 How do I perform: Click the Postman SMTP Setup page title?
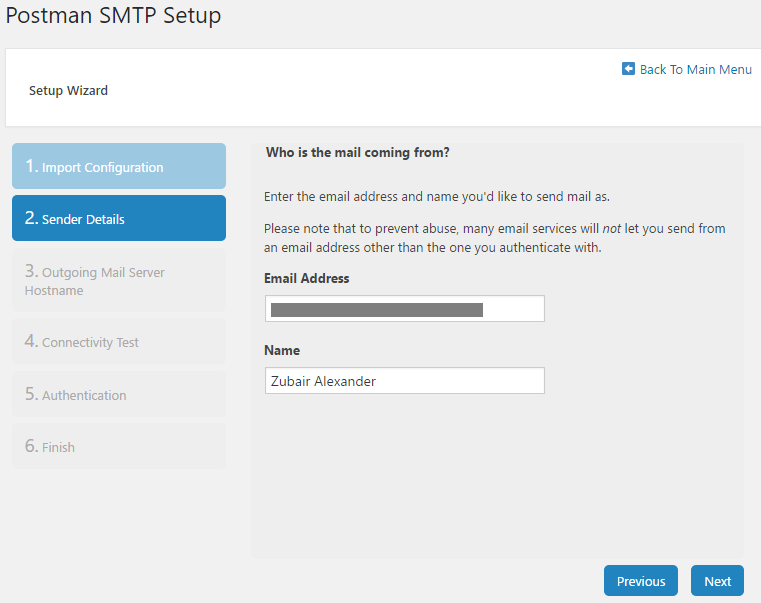[x=114, y=16]
